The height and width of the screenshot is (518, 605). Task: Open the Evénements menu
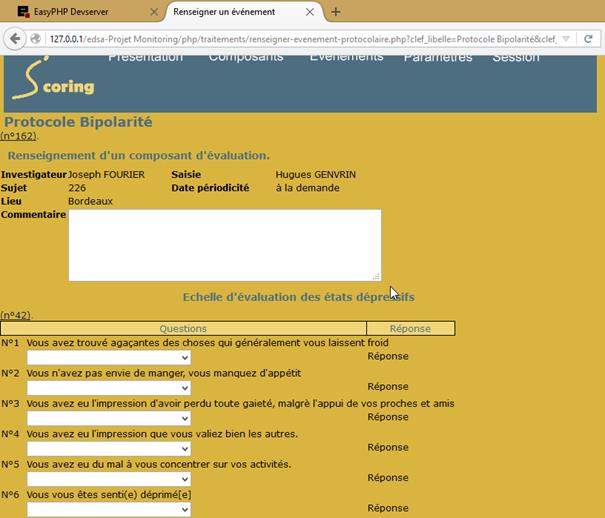[x=346, y=58]
